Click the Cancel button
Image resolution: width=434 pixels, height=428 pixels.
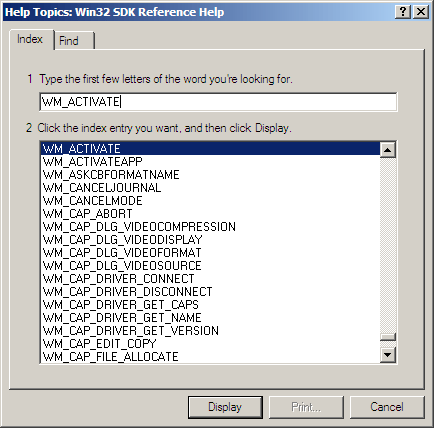coord(387,407)
